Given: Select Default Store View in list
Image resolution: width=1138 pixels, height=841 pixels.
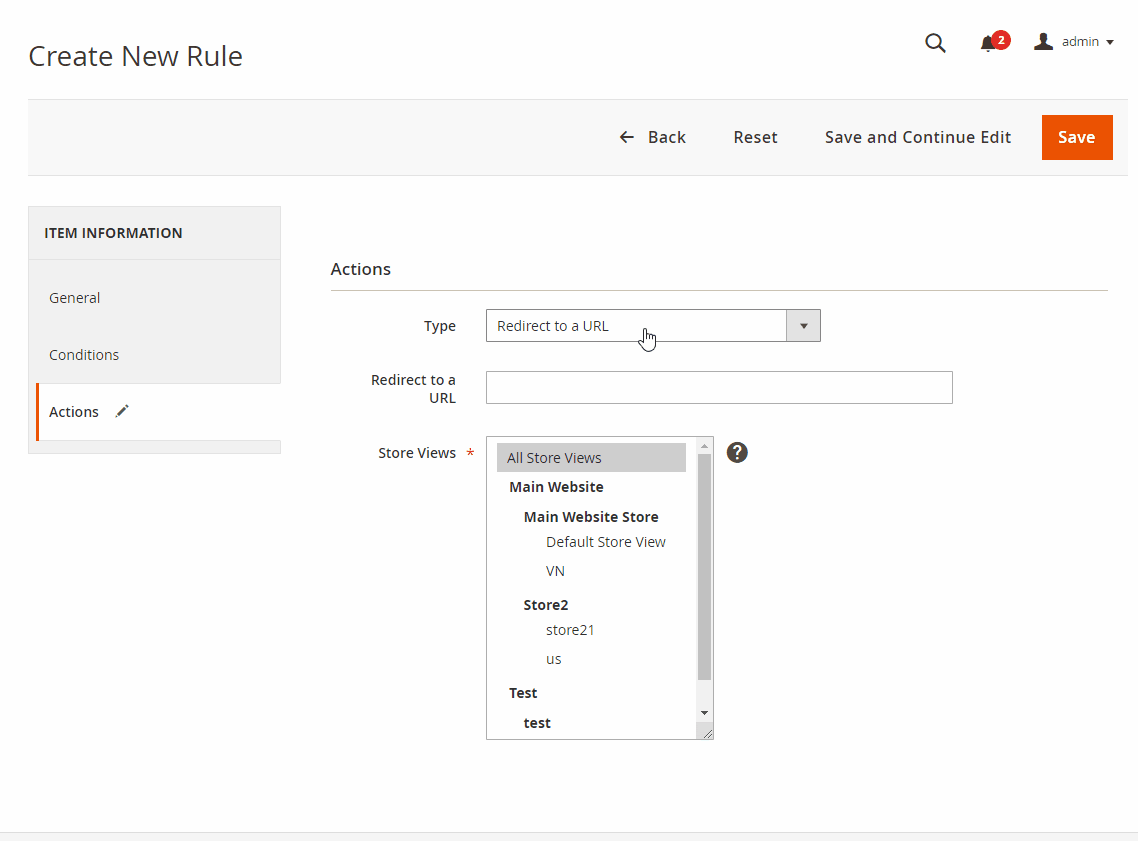Looking at the screenshot, I should pos(605,542).
